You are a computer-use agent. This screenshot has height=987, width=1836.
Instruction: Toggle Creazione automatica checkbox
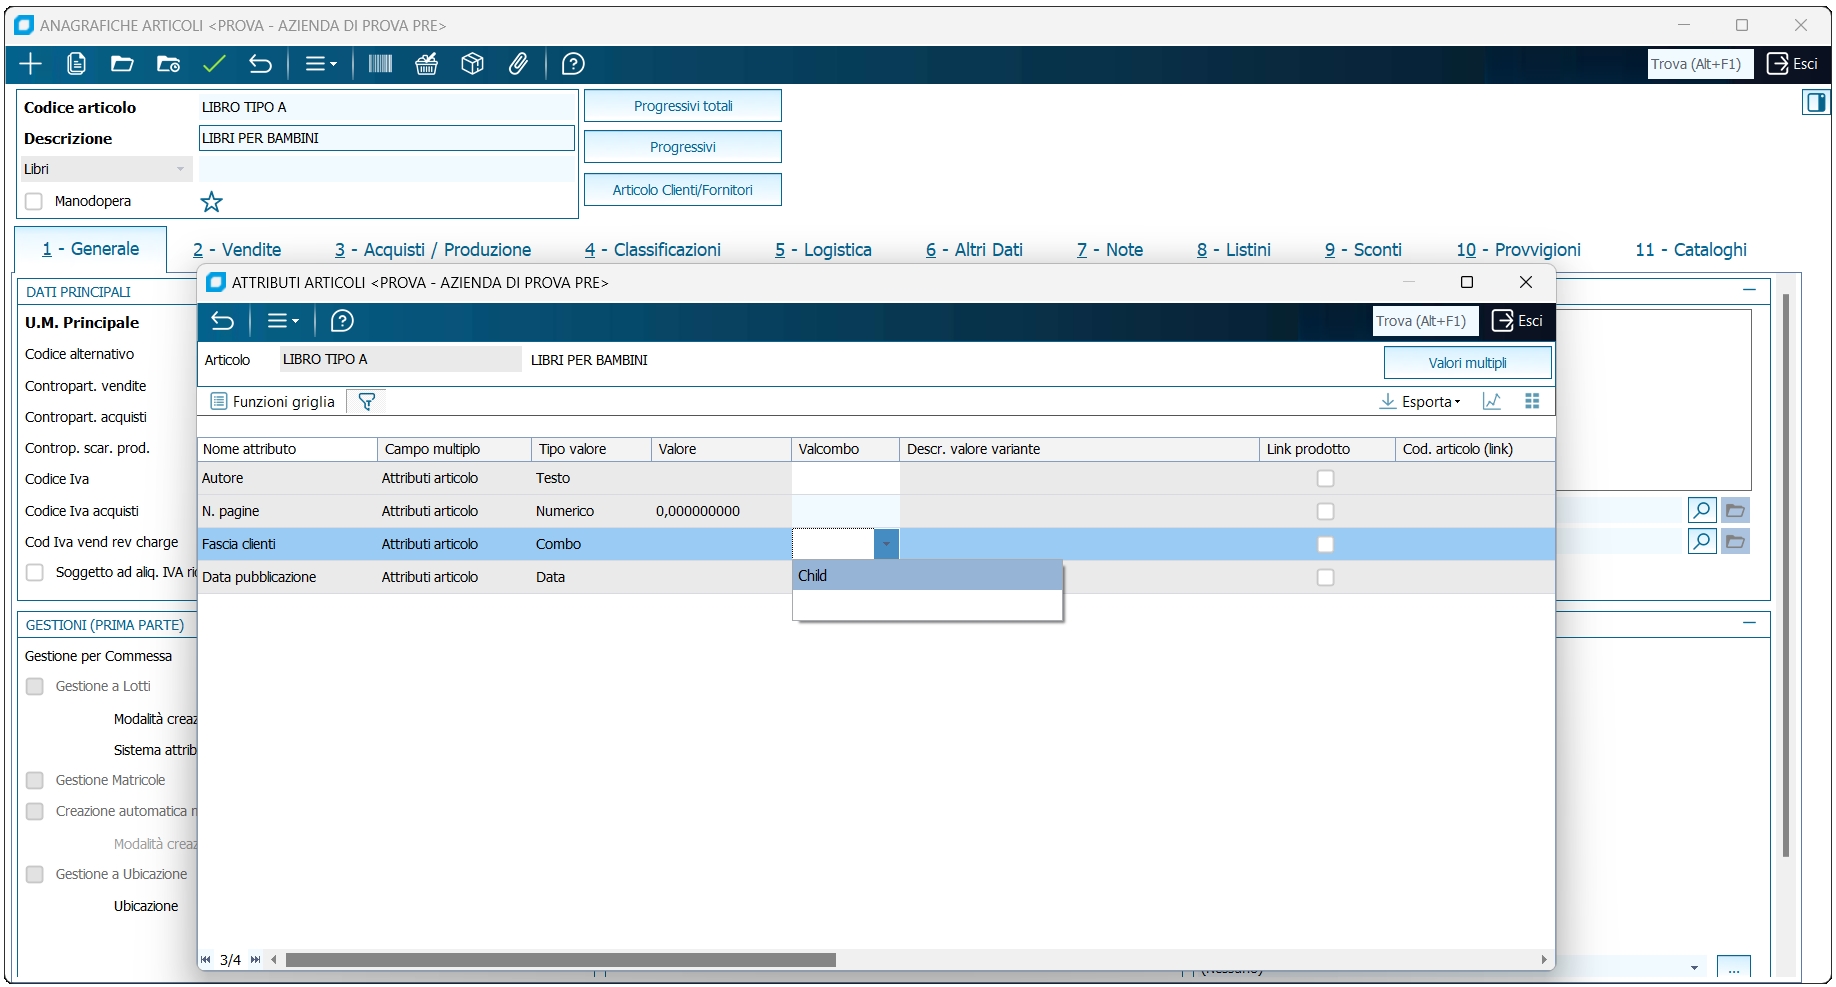35,812
